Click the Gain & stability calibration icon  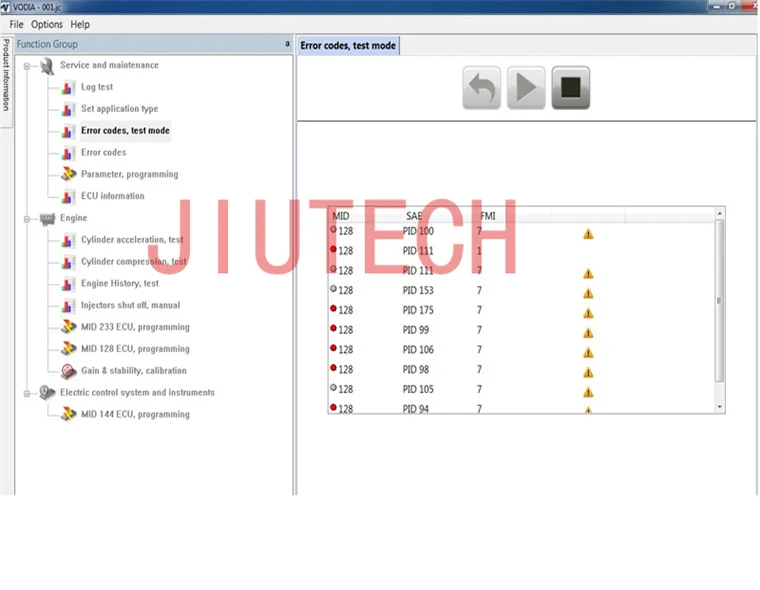pos(68,371)
